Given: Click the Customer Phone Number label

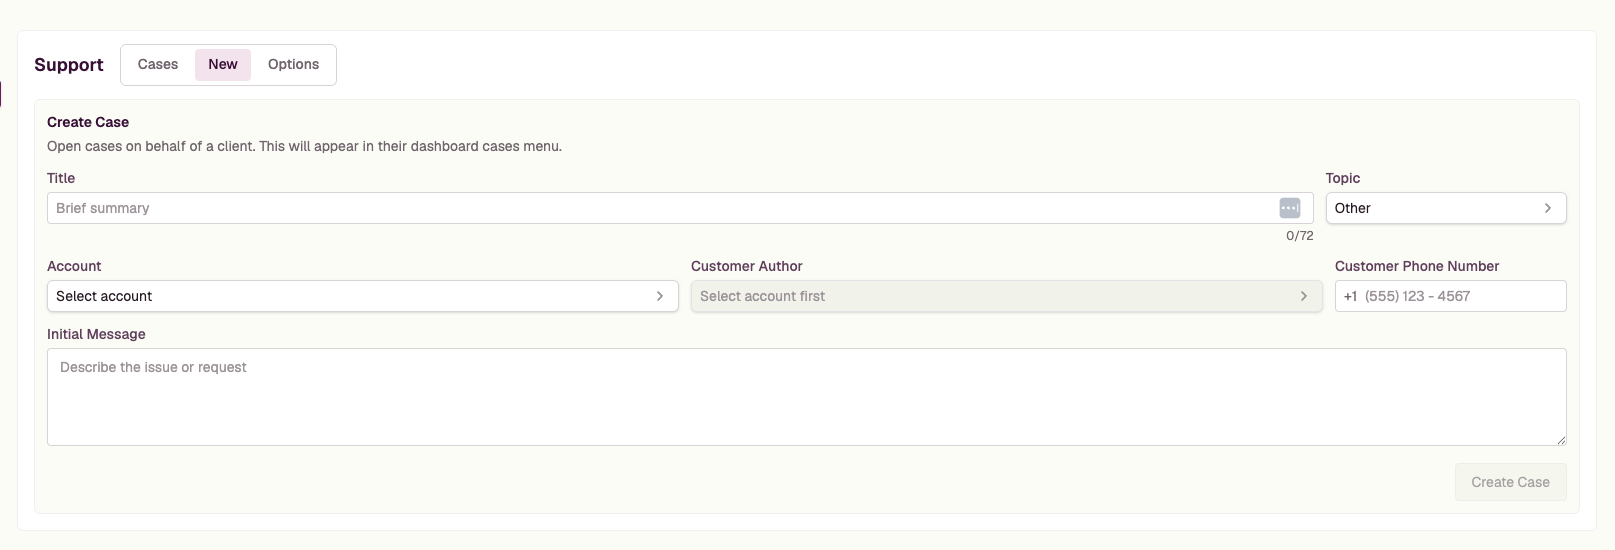Looking at the screenshot, I should pyautogui.click(x=1417, y=266).
